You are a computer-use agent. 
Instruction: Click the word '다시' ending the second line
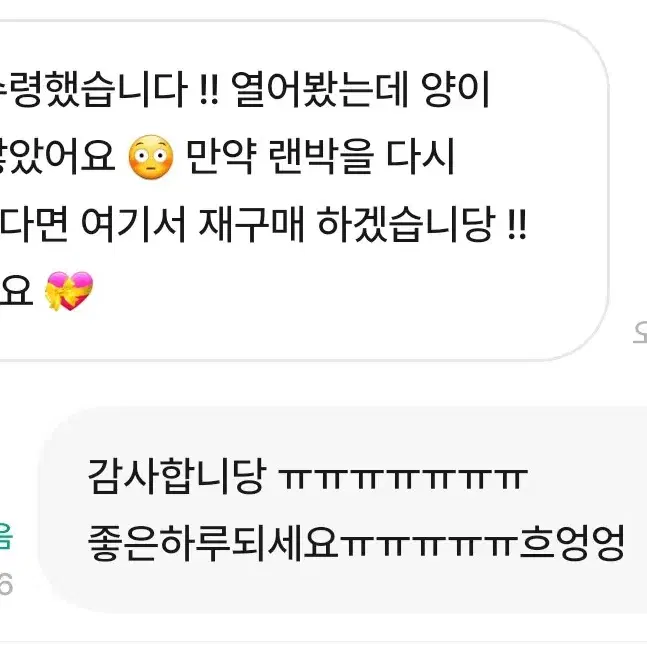(421, 157)
